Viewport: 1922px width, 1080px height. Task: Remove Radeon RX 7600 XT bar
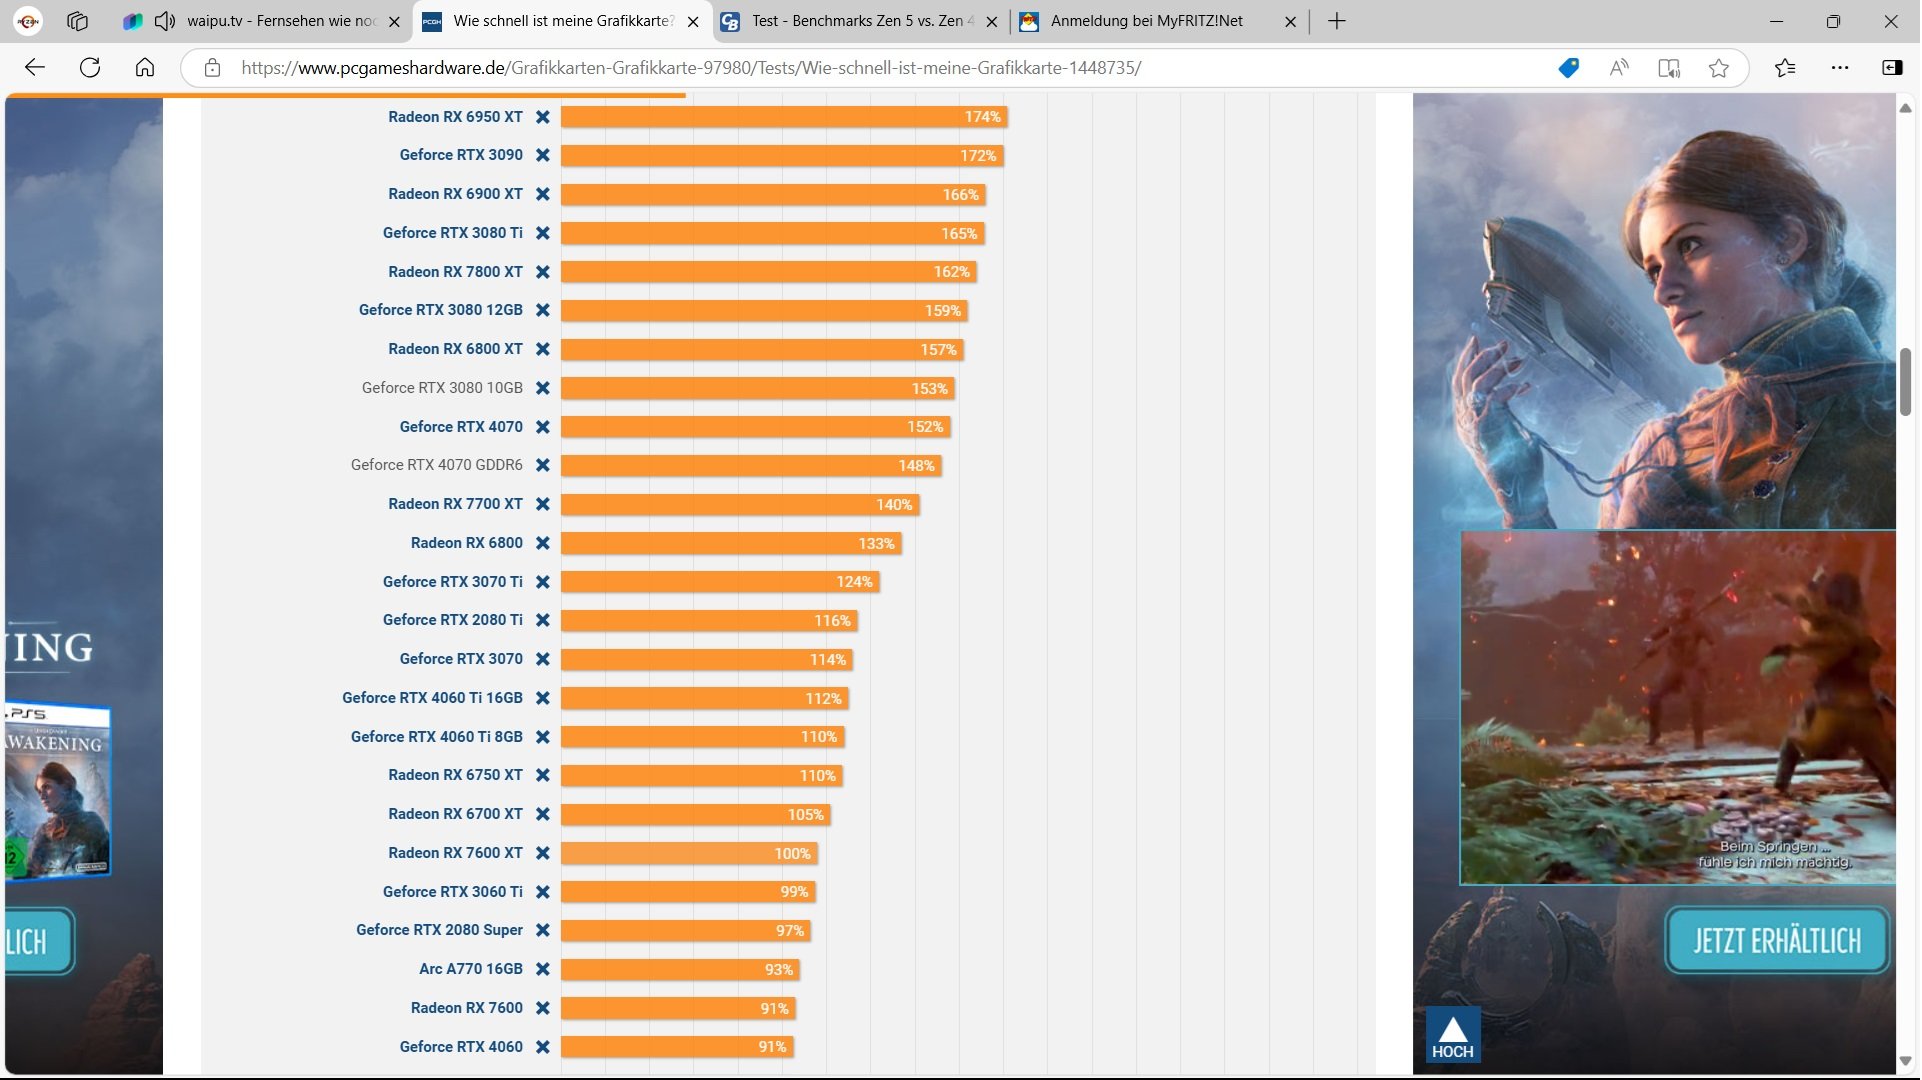point(542,853)
